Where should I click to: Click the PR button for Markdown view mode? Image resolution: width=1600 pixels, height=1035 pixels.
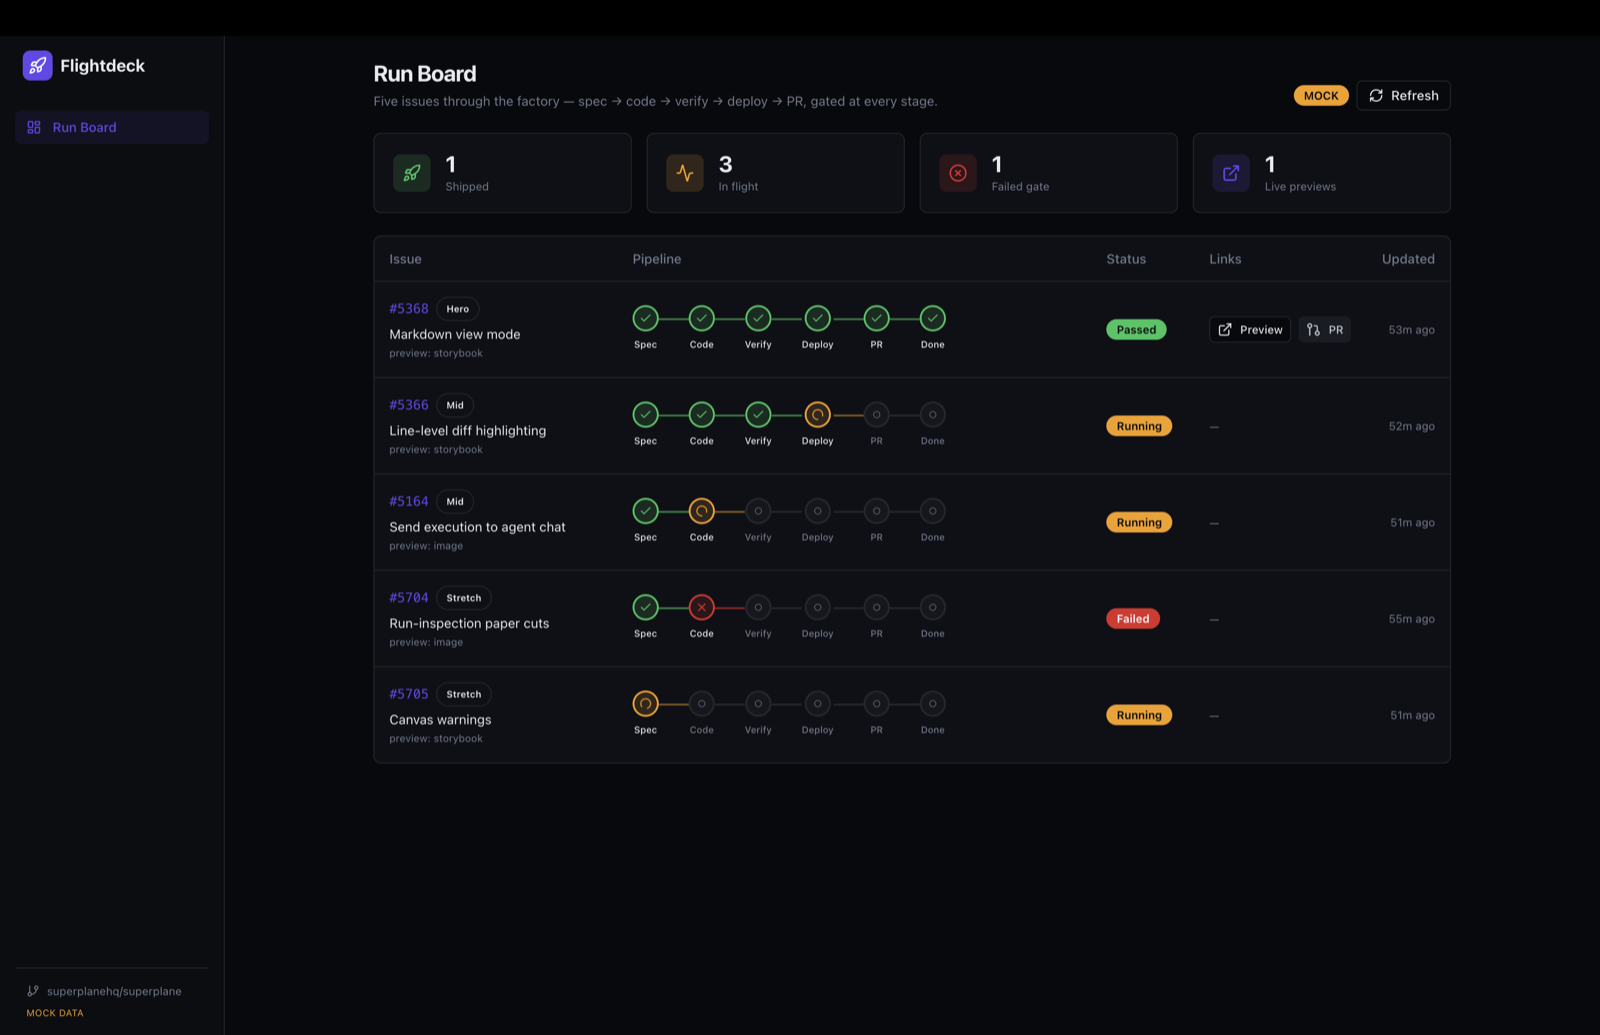point(1325,329)
